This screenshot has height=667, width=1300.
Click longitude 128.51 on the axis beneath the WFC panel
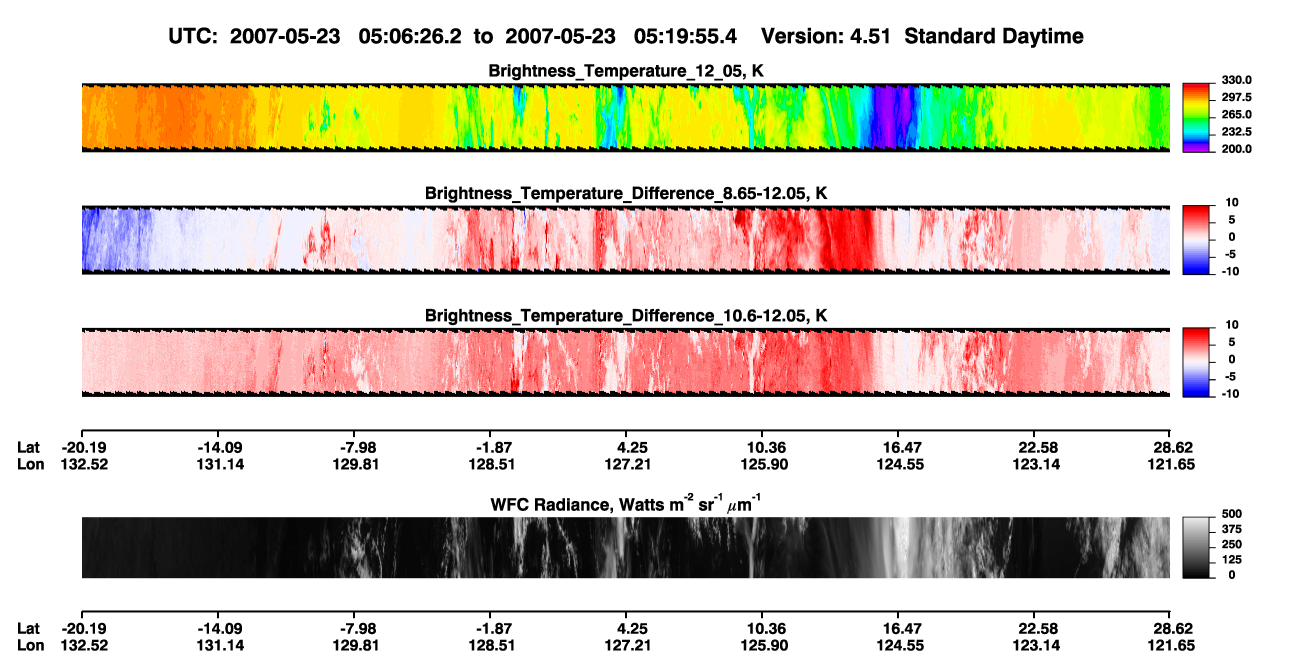click(490, 645)
